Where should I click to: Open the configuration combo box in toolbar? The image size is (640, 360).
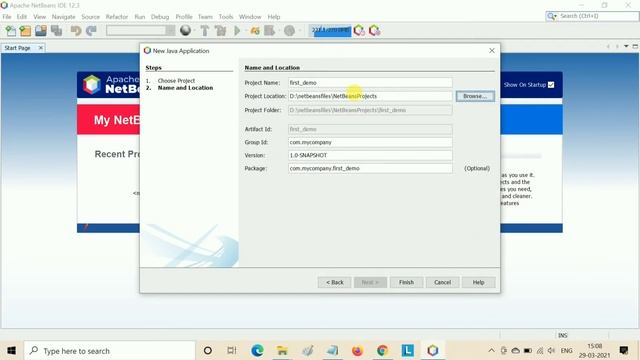(x=140, y=31)
